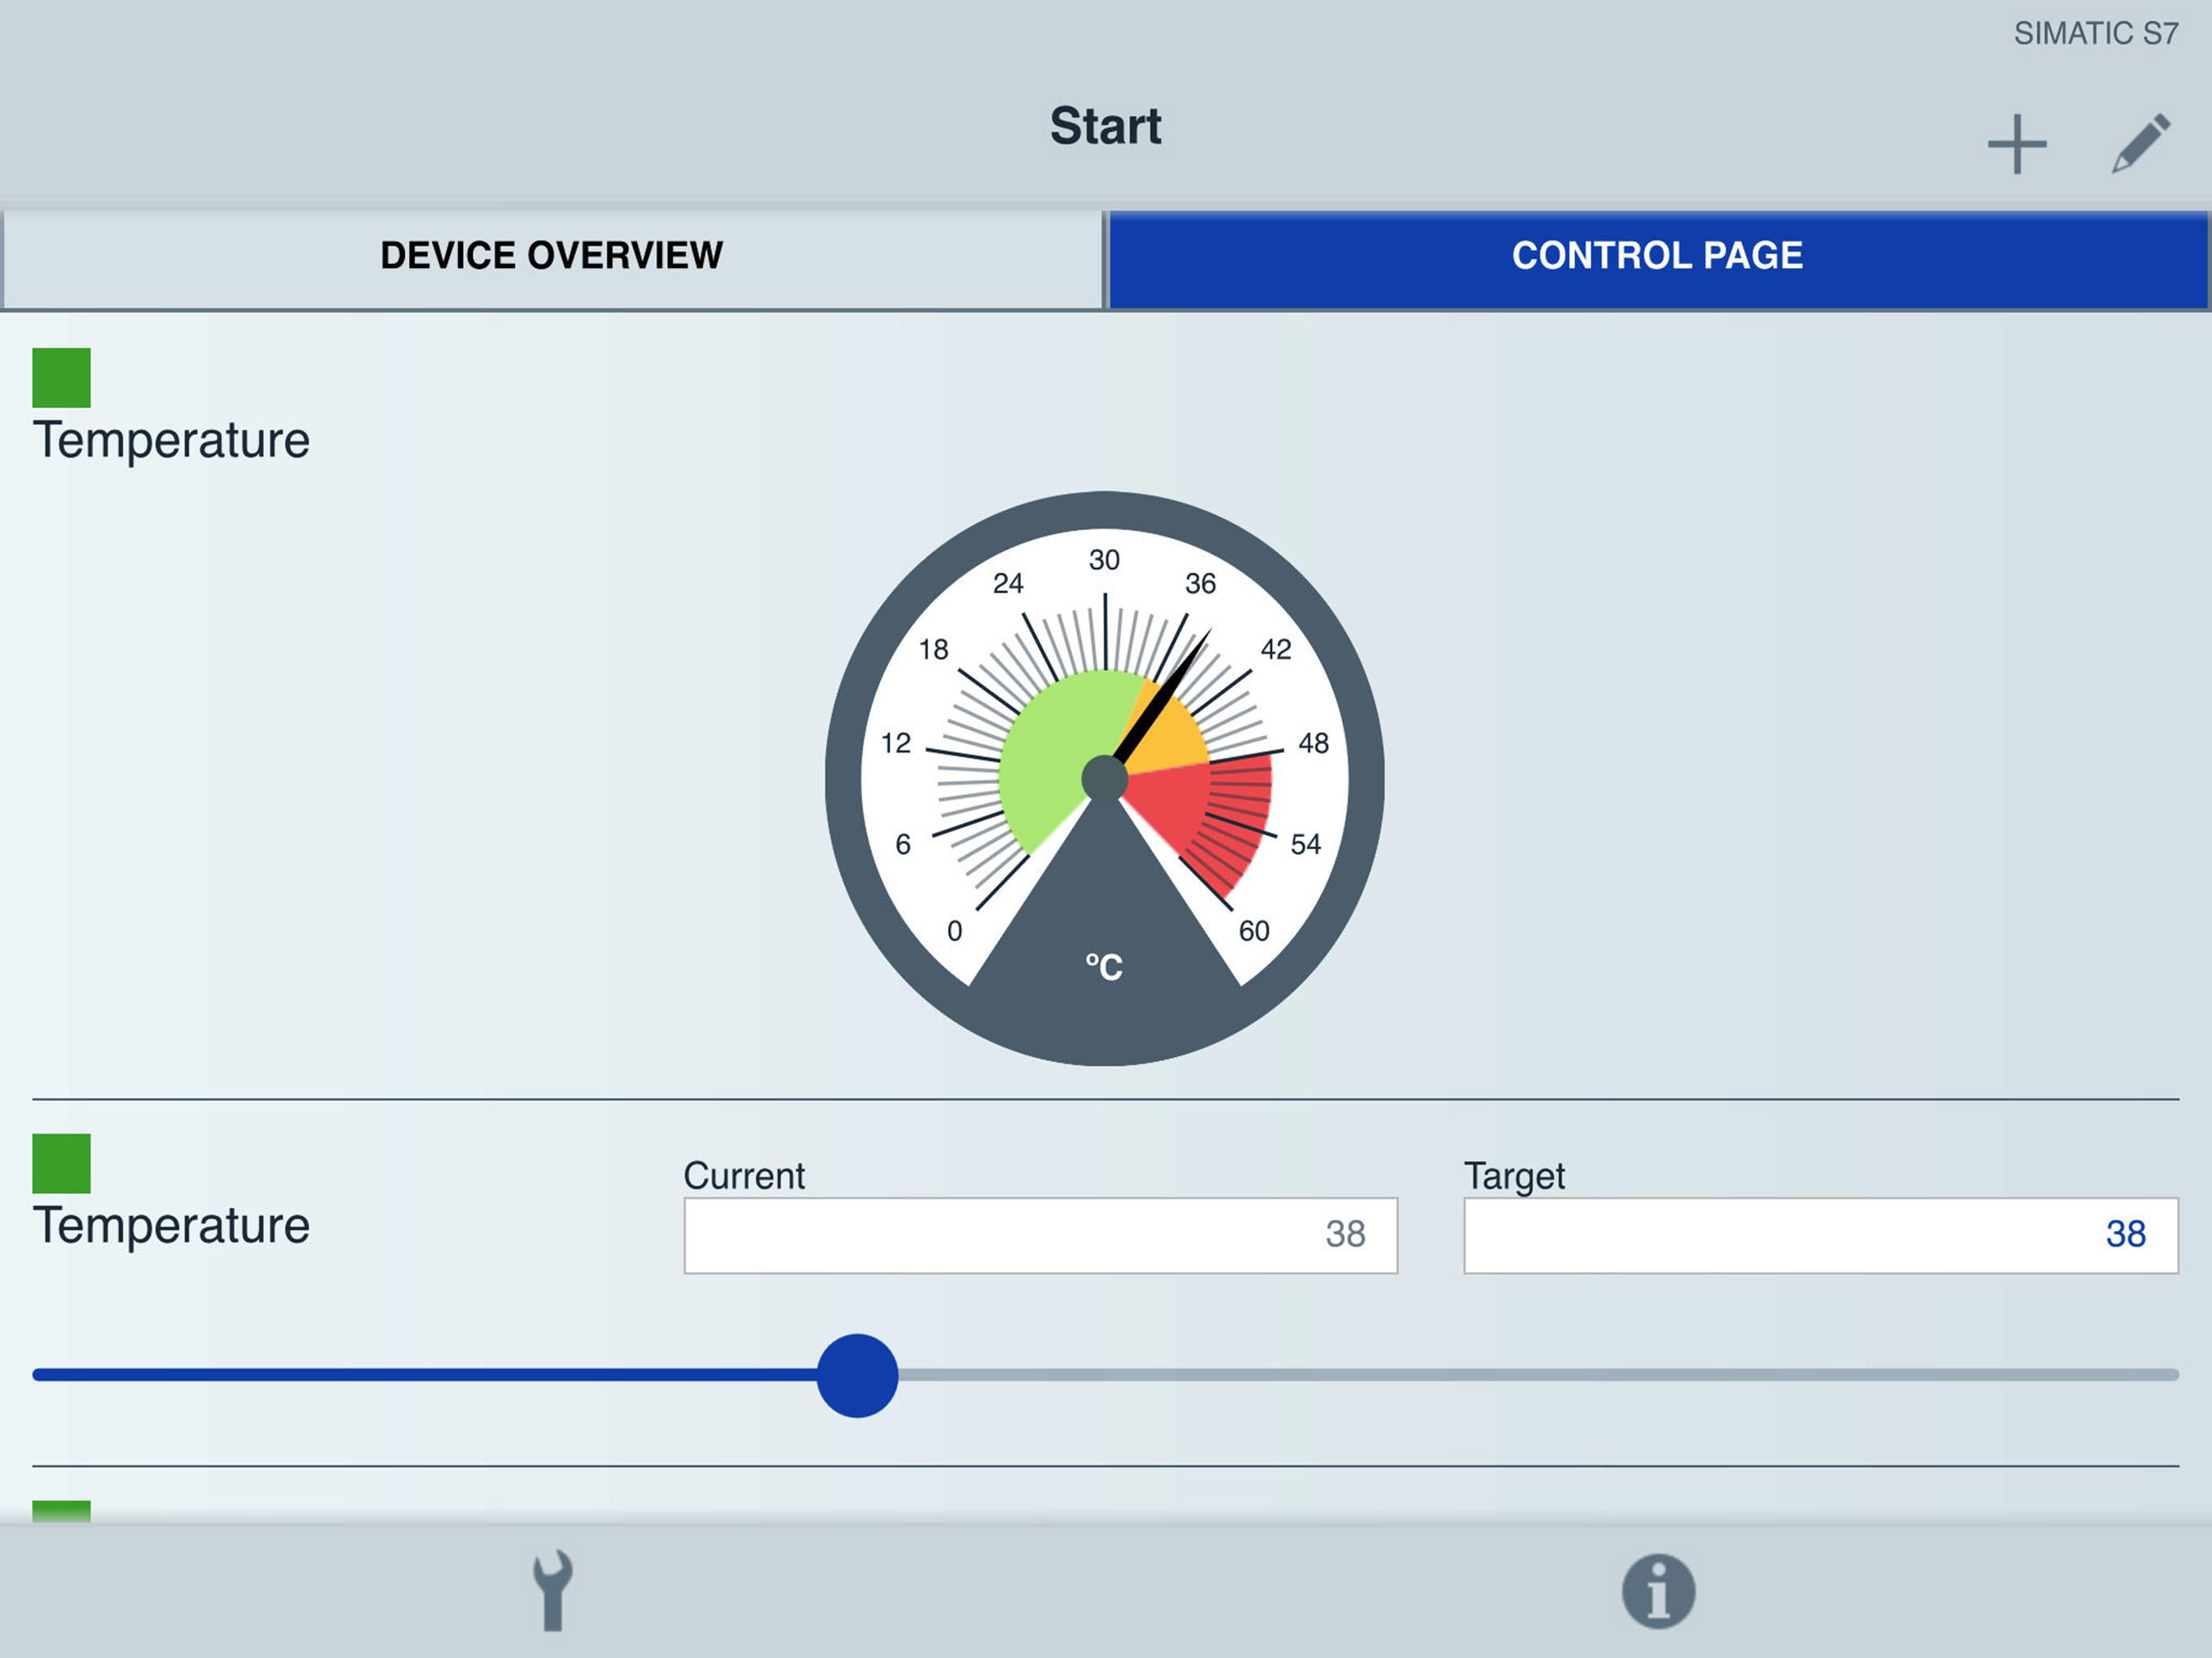Click the blue filled portion of slider track
This screenshot has height=1658, width=2212.
pyautogui.click(x=425, y=1375)
